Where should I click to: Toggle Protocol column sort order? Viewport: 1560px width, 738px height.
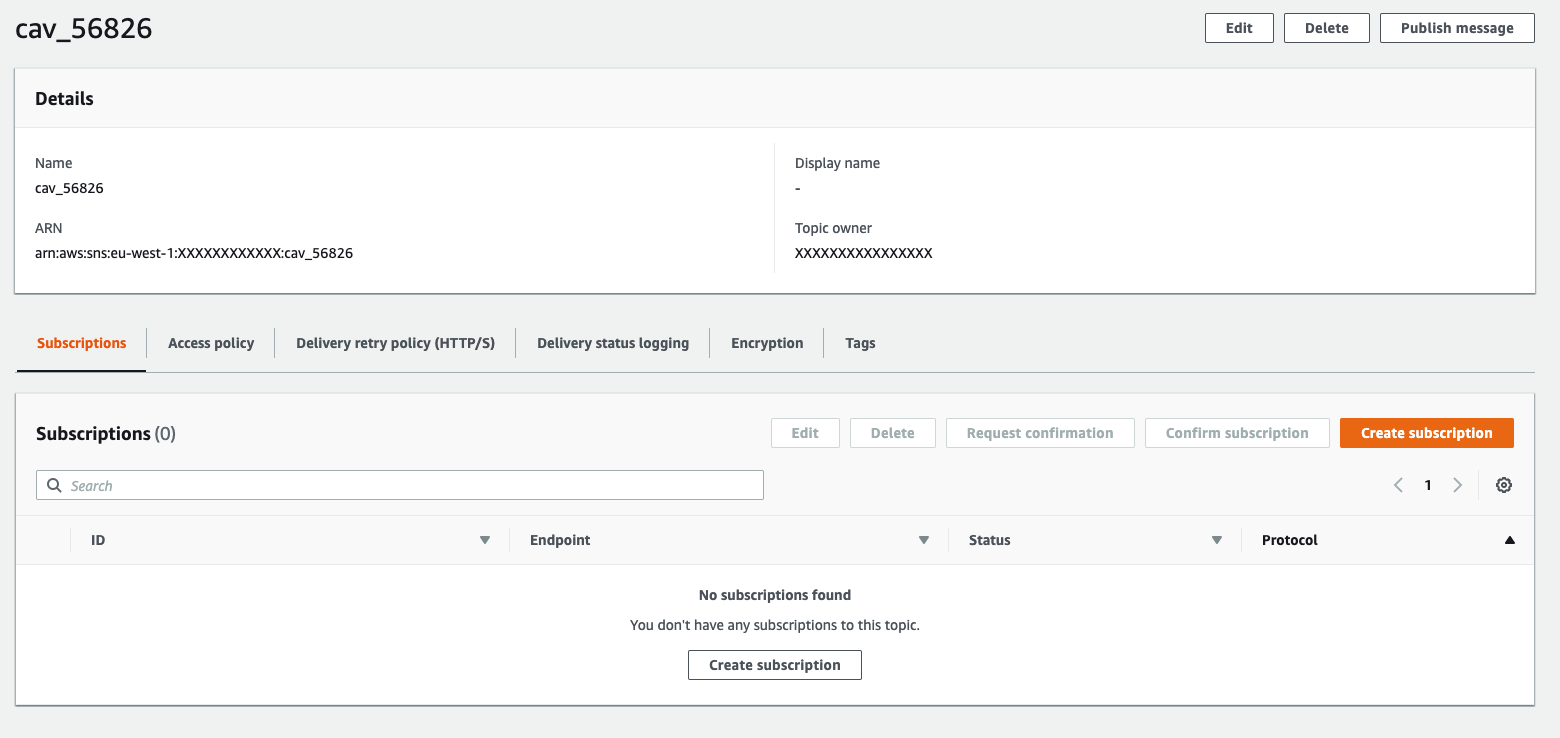pos(1509,540)
